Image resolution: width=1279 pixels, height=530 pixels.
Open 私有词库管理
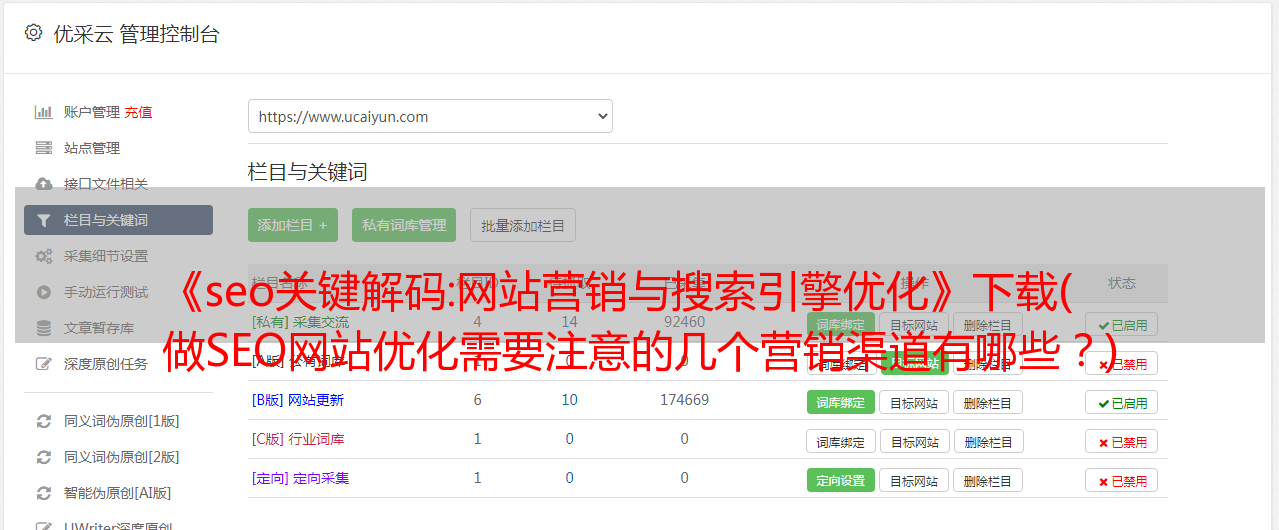pos(404,225)
